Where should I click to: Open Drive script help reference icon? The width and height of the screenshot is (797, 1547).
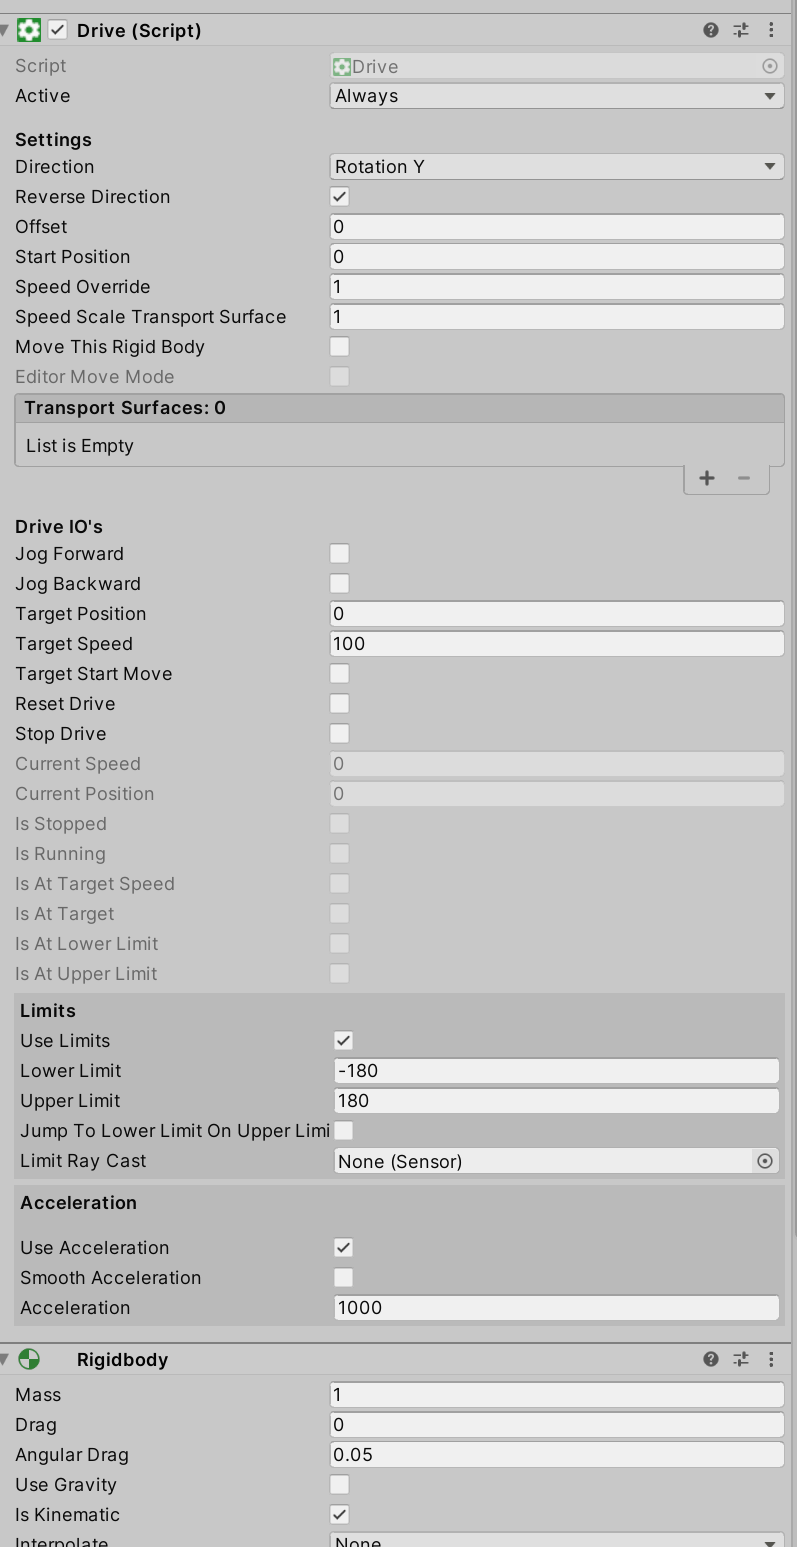711,30
